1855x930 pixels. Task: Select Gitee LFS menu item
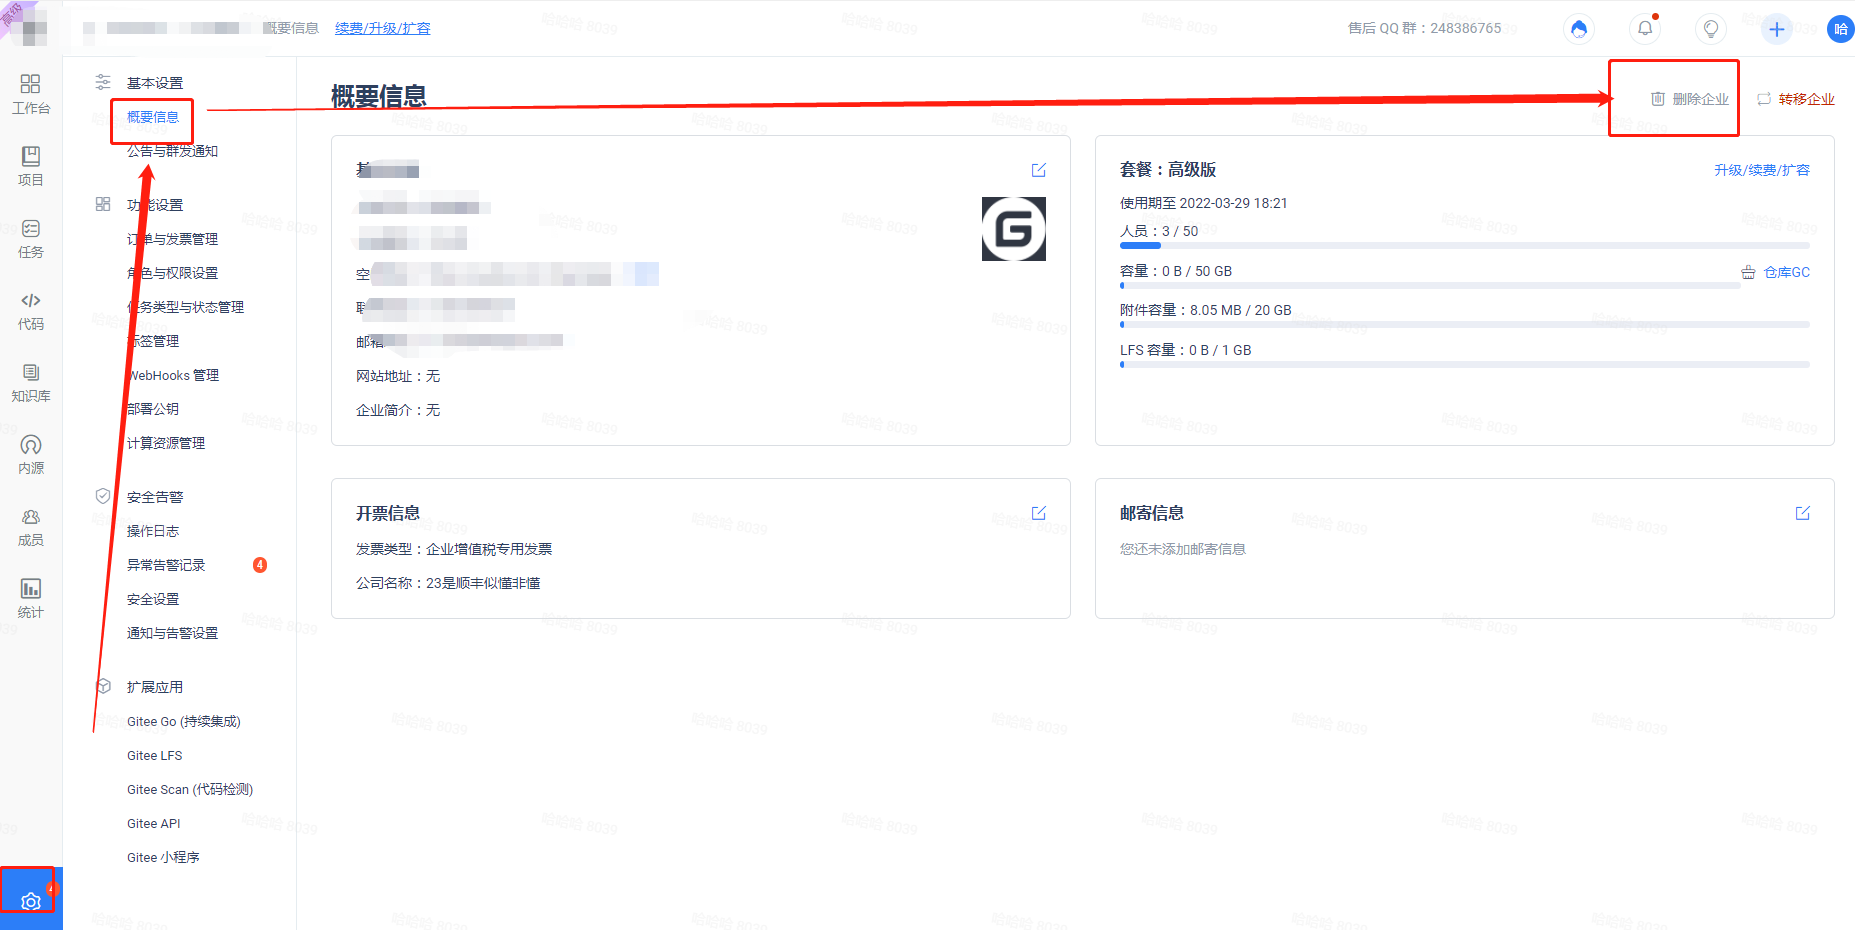155,755
